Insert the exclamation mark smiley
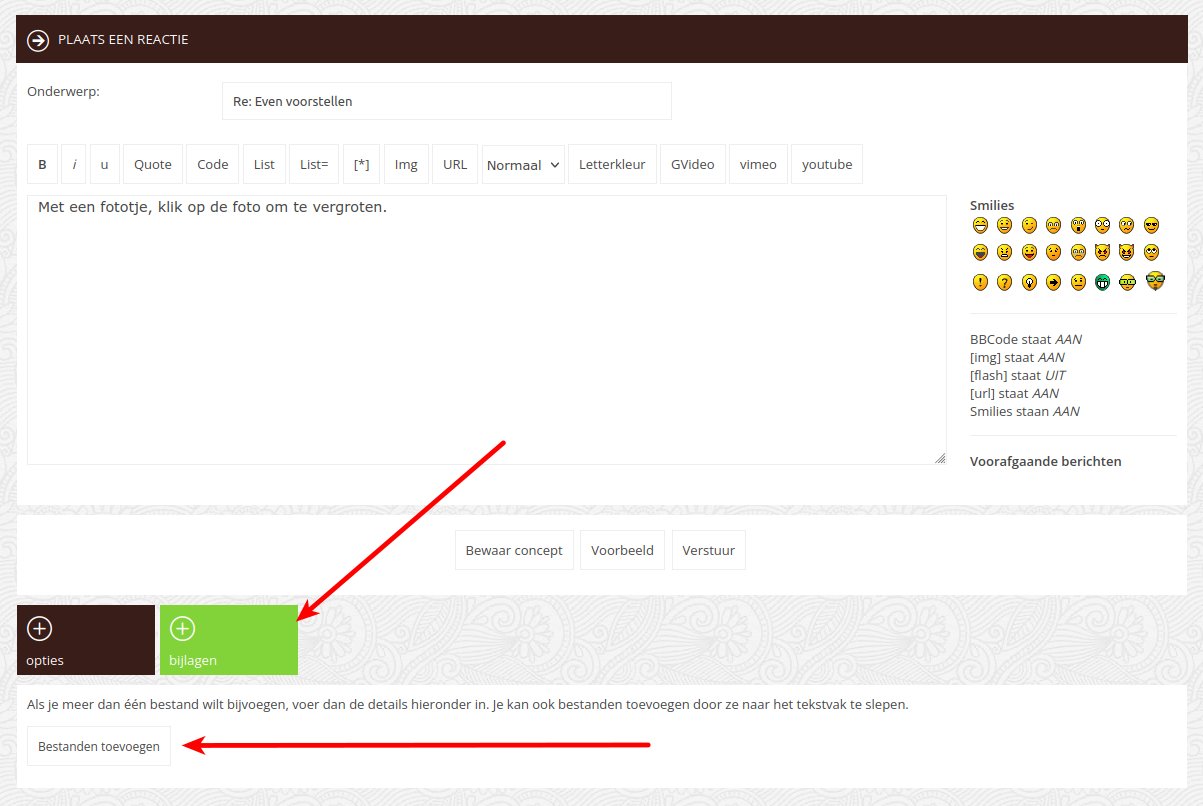Viewport: 1203px width, 806px height. 980,282
